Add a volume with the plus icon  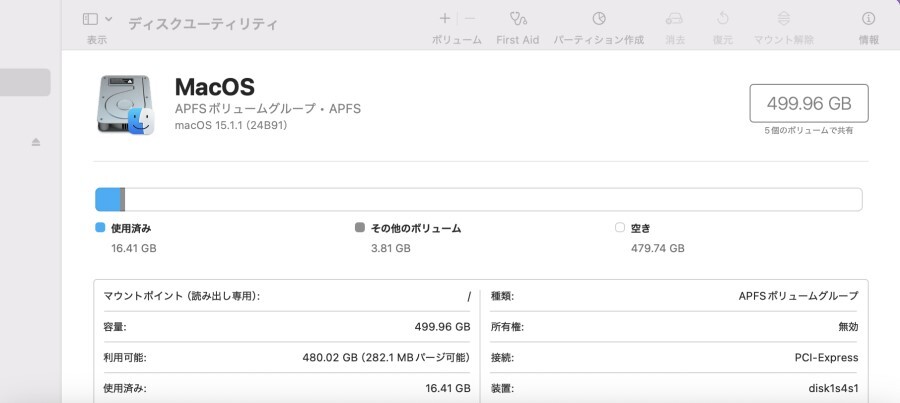445,18
